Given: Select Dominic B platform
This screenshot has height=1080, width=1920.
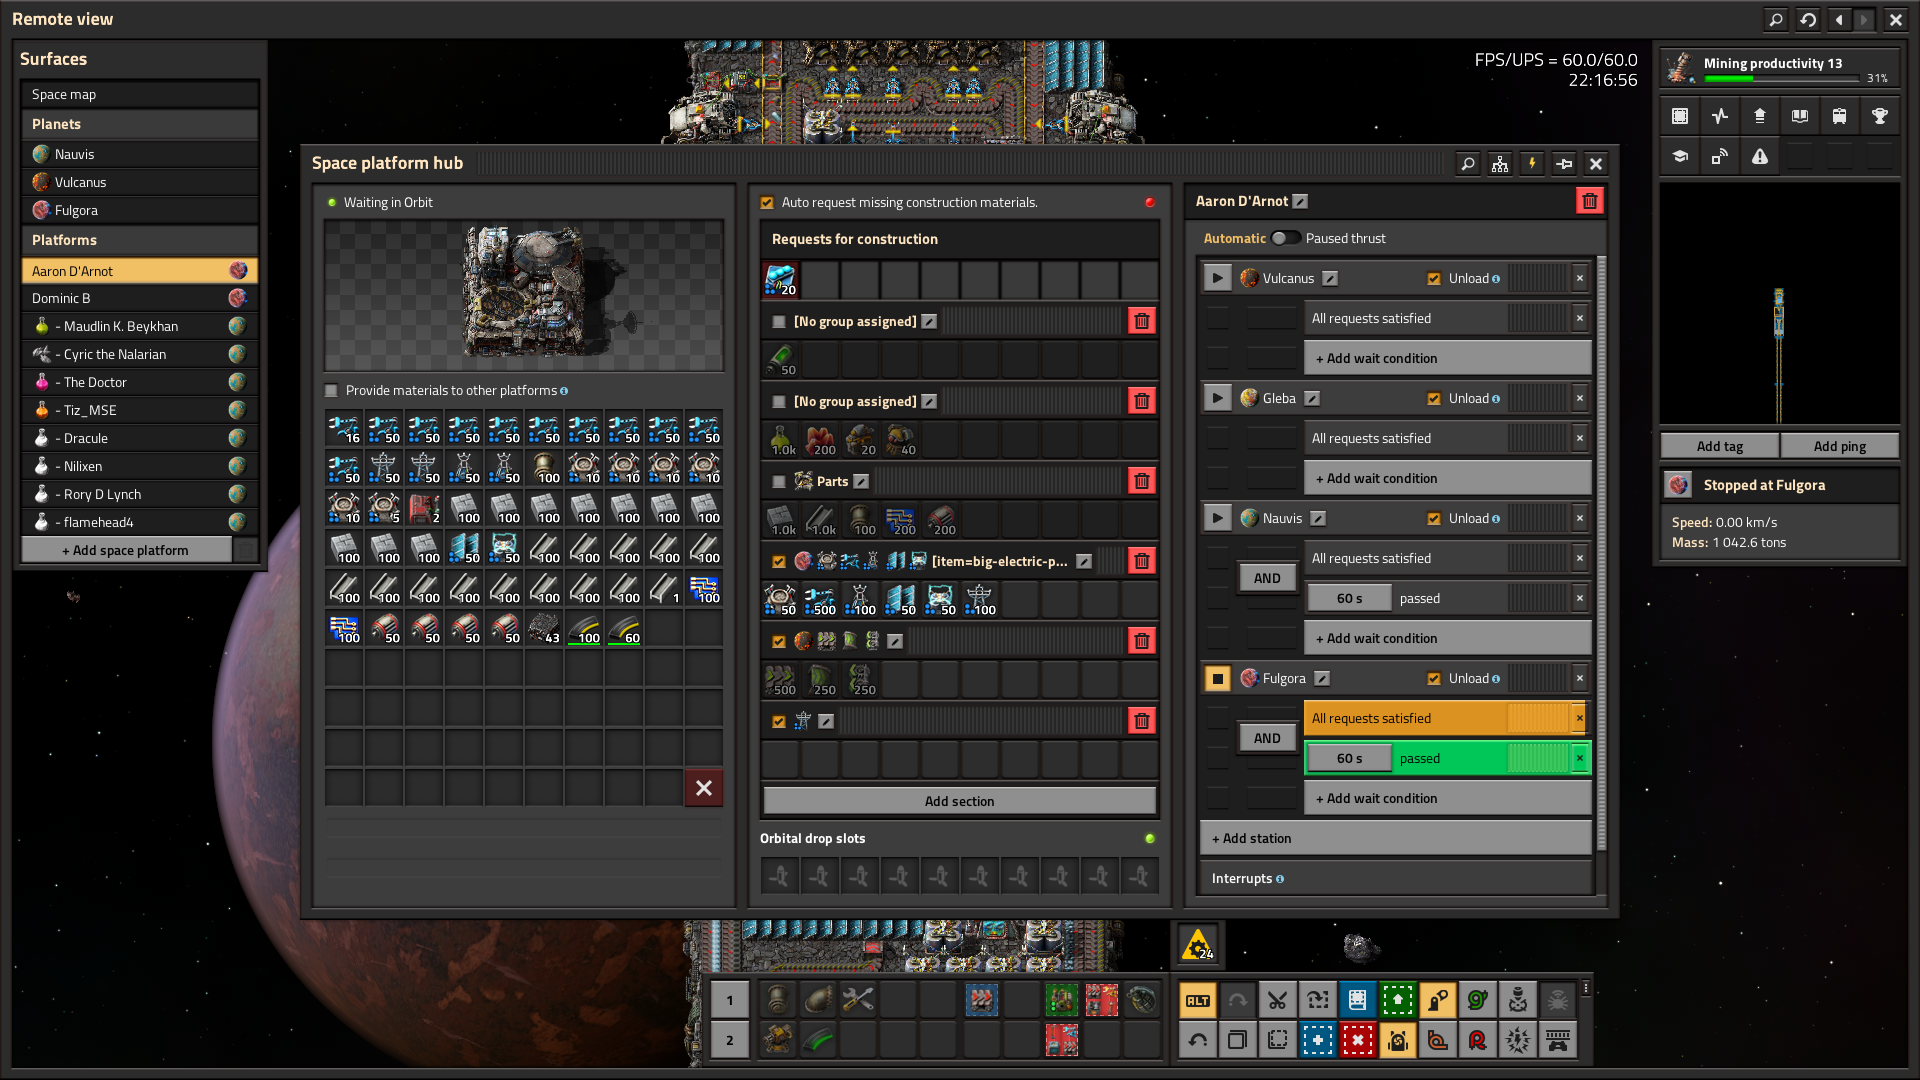Looking at the screenshot, I should 140,298.
